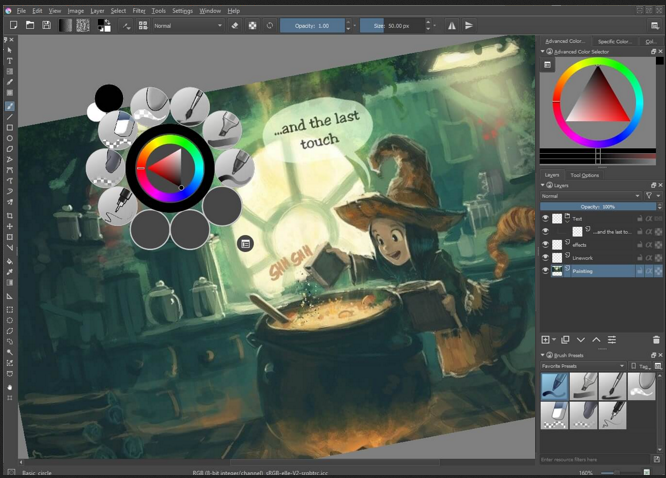Move layer up with the arrow icon
The width and height of the screenshot is (666, 478).
596,340
